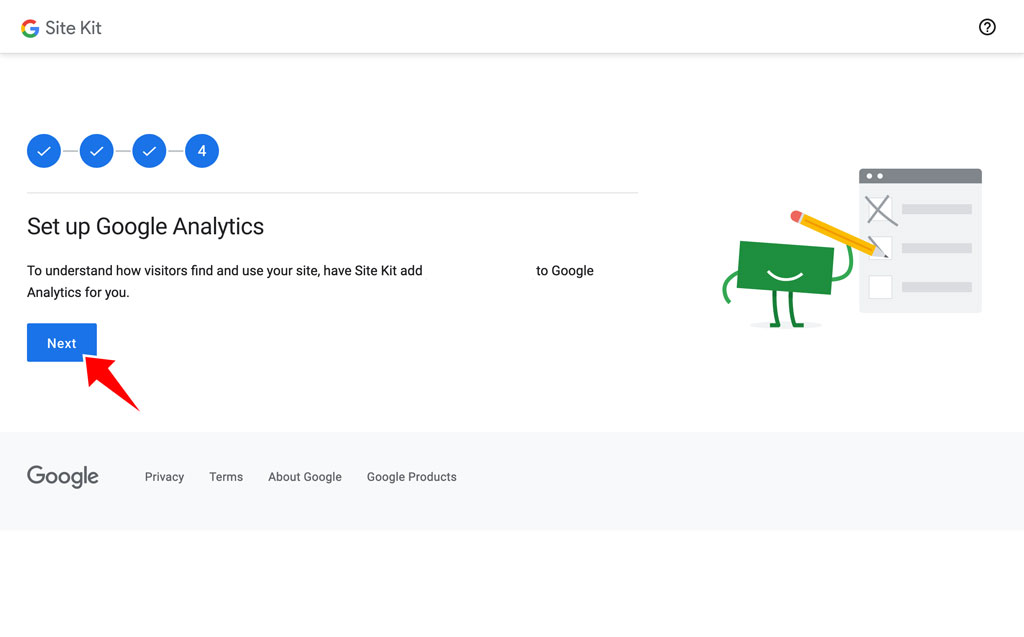Select the first completed step checkmark
This screenshot has height=637, width=1024.
pyautogui.click(x=44, y=151)
